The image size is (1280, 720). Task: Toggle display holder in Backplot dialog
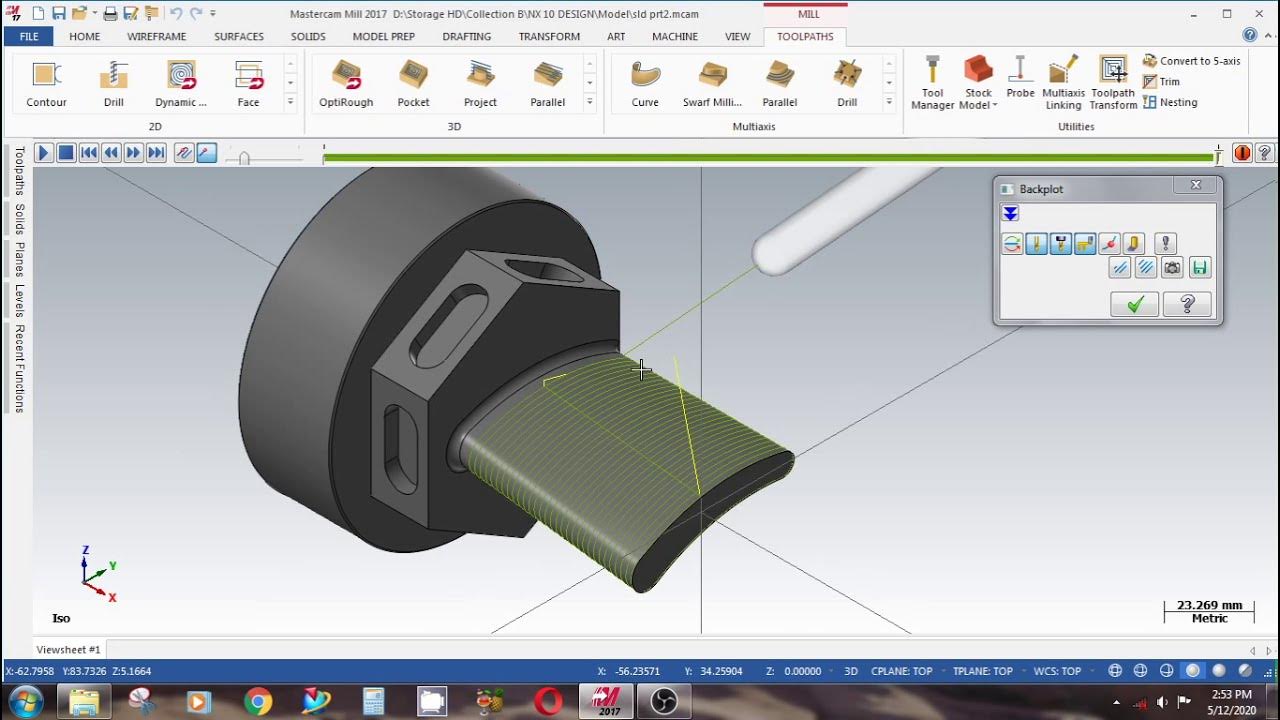point(1061,243)
